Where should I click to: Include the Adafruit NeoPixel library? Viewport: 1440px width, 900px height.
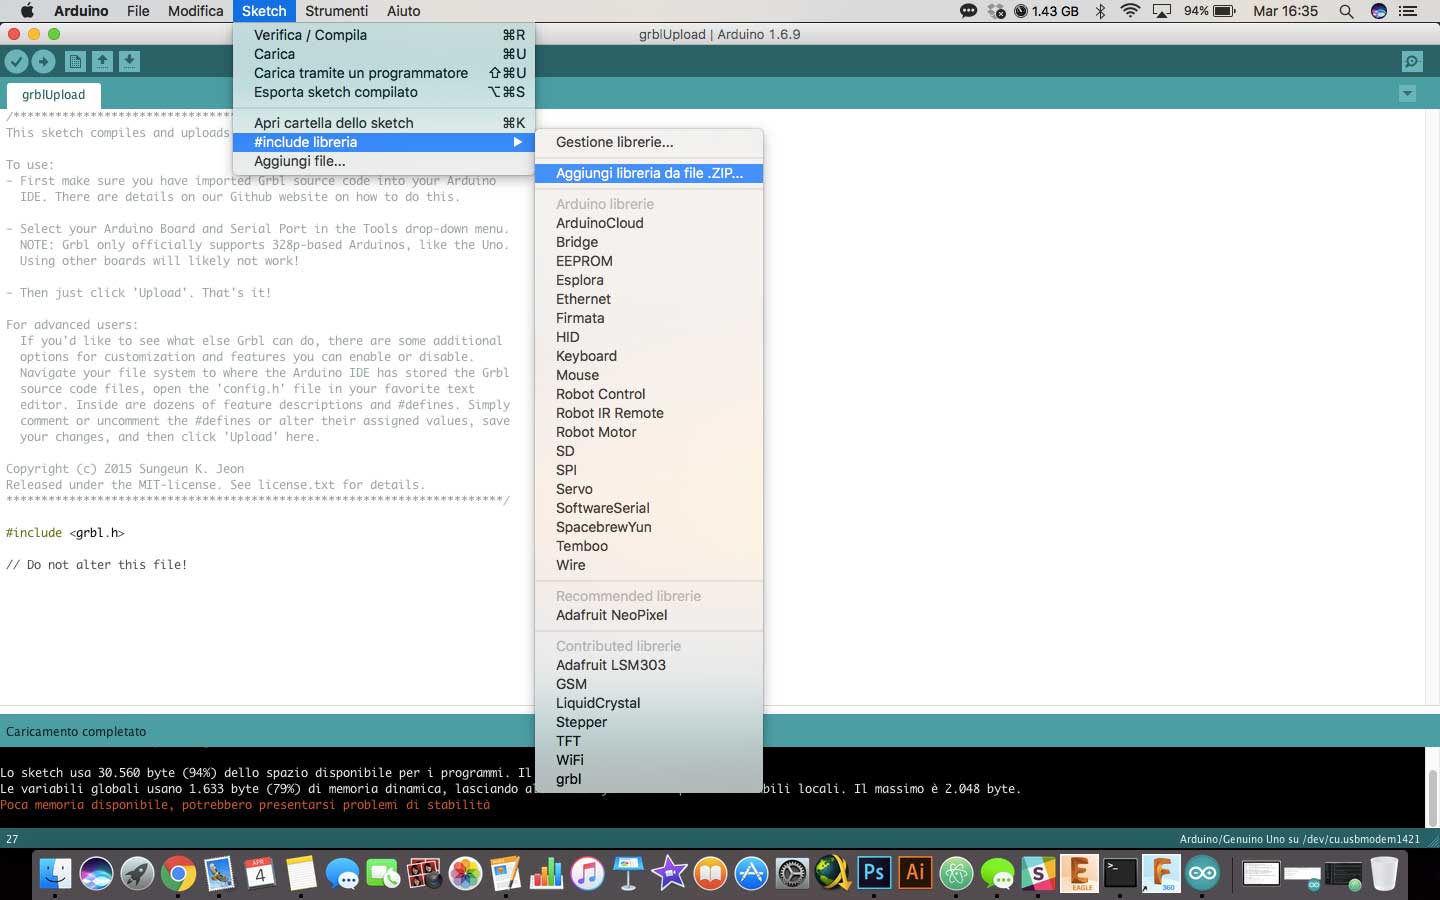click(x=649, y=615)
